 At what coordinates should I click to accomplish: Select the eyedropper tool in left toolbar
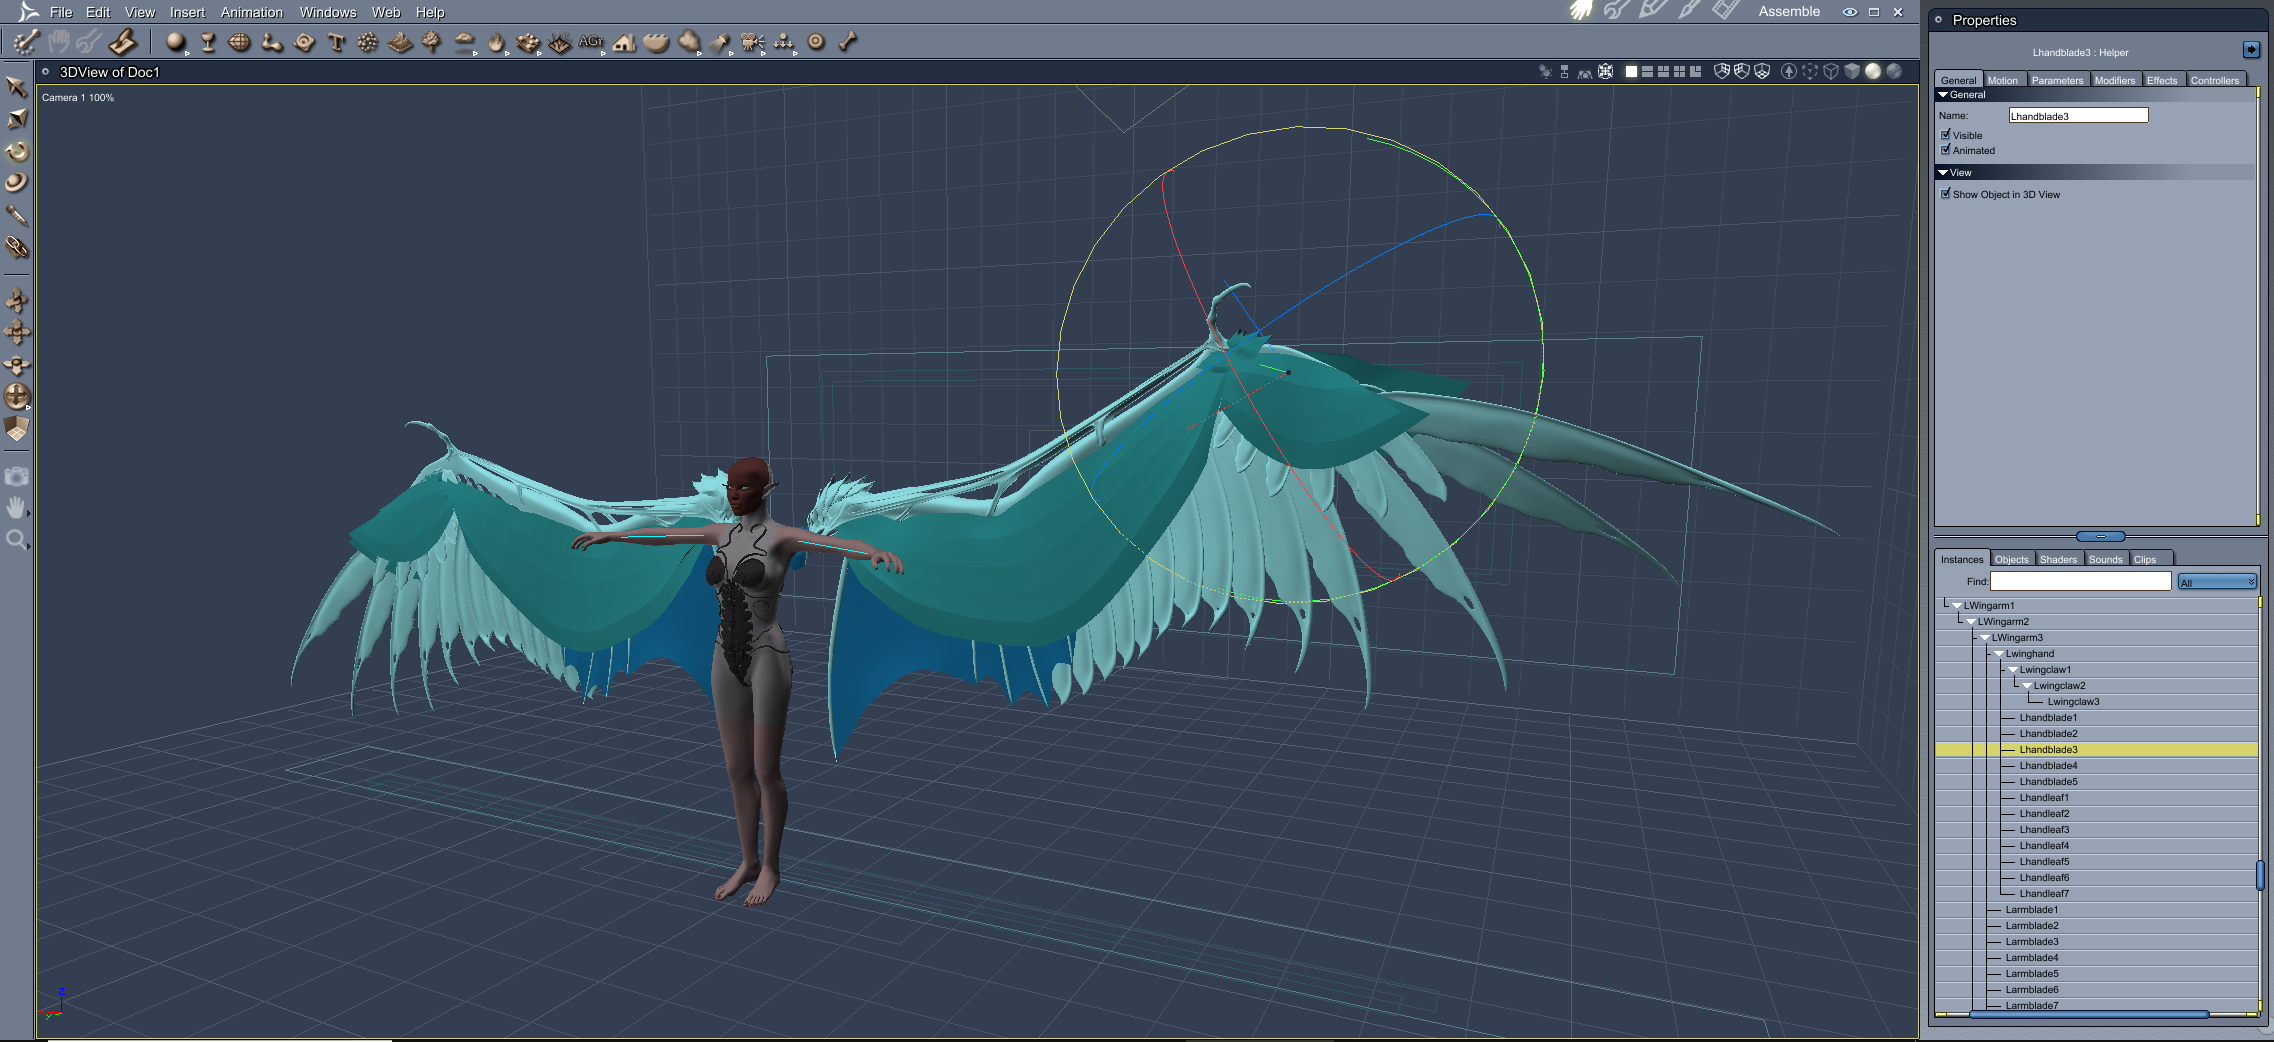(x=16, y=215)
